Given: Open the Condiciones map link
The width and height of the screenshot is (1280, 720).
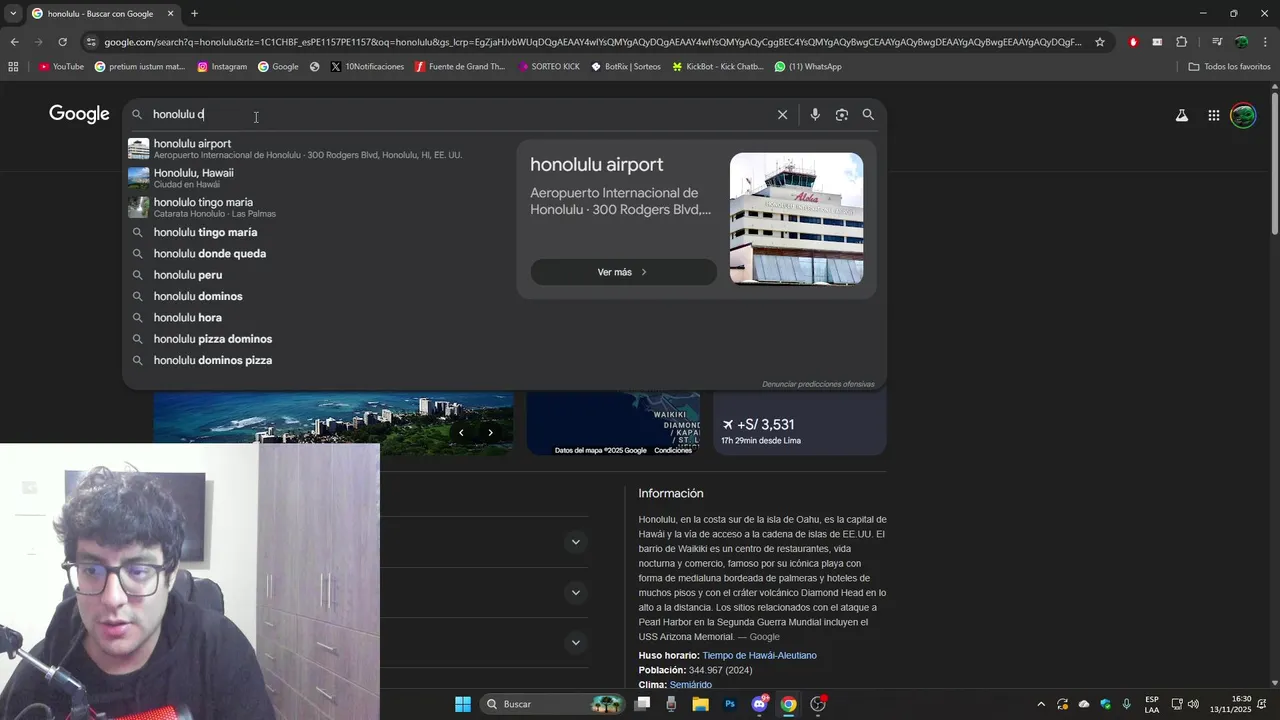Looking at the screenshot, I should pos(673,450).
